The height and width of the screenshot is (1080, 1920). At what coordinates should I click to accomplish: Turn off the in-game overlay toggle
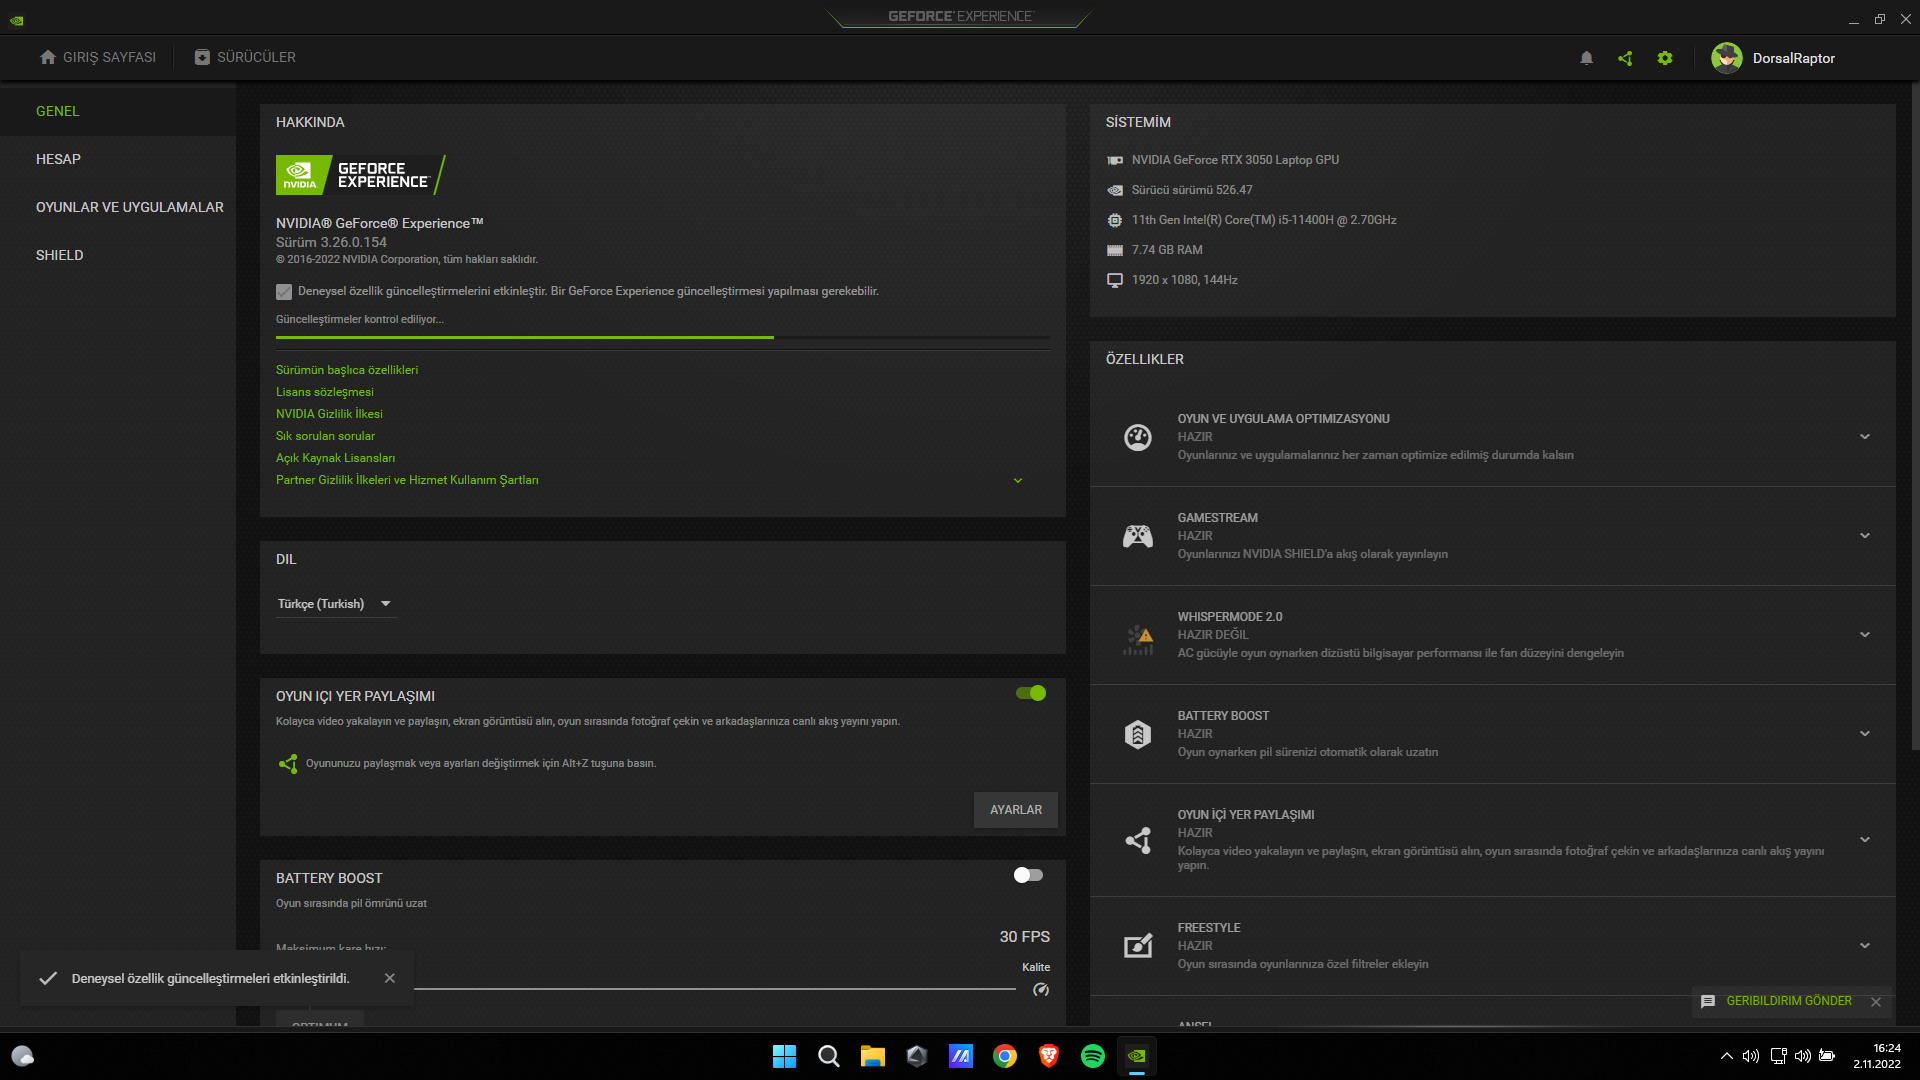pos(1030,693)
